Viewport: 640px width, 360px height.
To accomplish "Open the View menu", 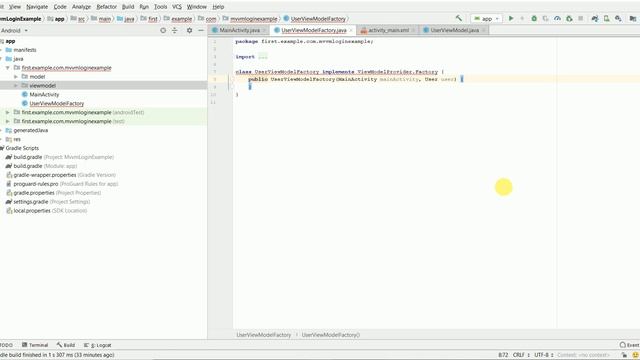I will tap(15, 7).
